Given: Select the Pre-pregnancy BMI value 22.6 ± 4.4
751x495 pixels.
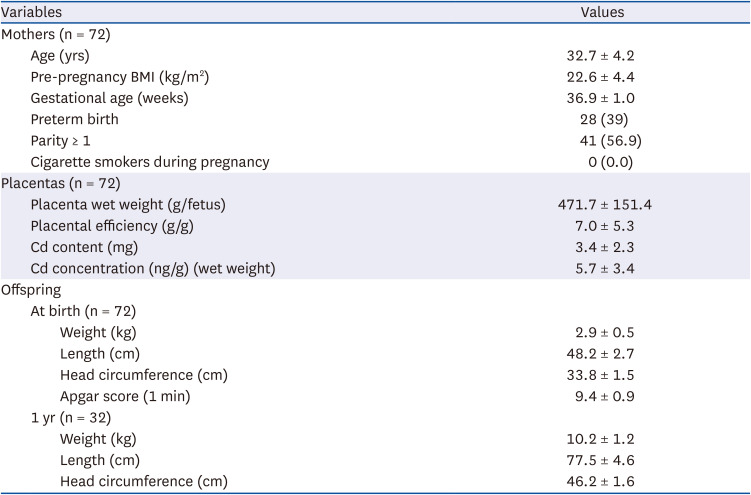Looking at the screenshot, I should [601, 76].
